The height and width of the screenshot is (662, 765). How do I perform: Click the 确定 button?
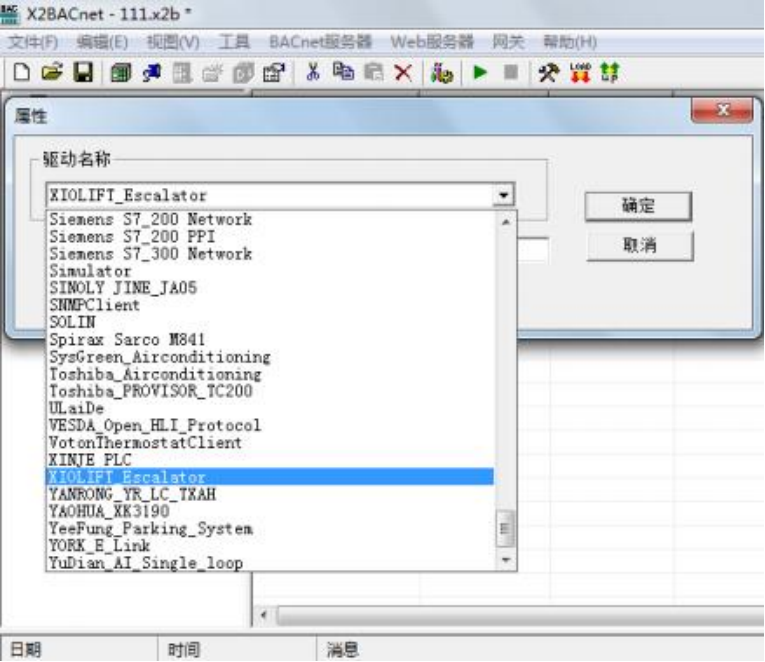click(638, 206)
